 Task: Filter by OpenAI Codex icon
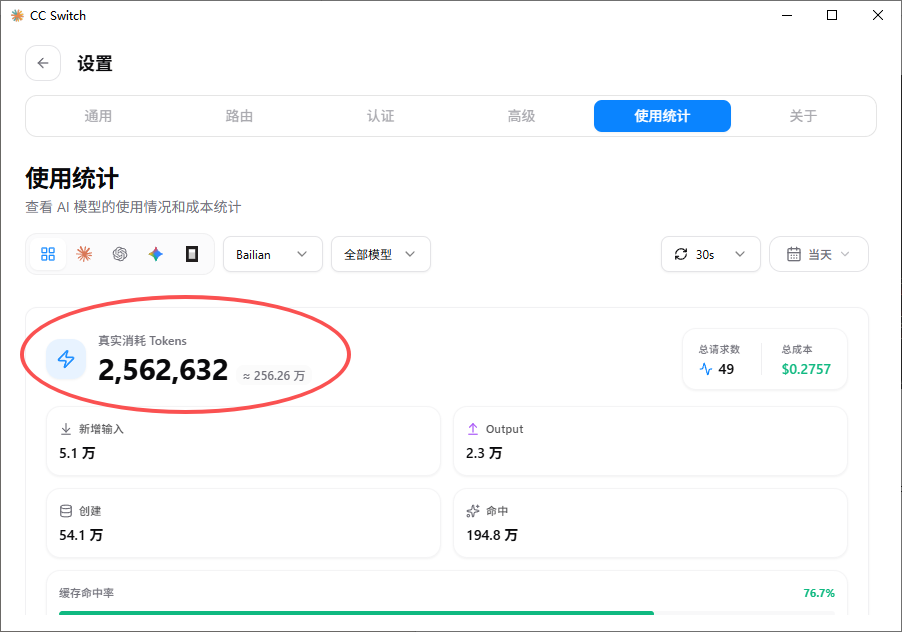click(120, 254)
